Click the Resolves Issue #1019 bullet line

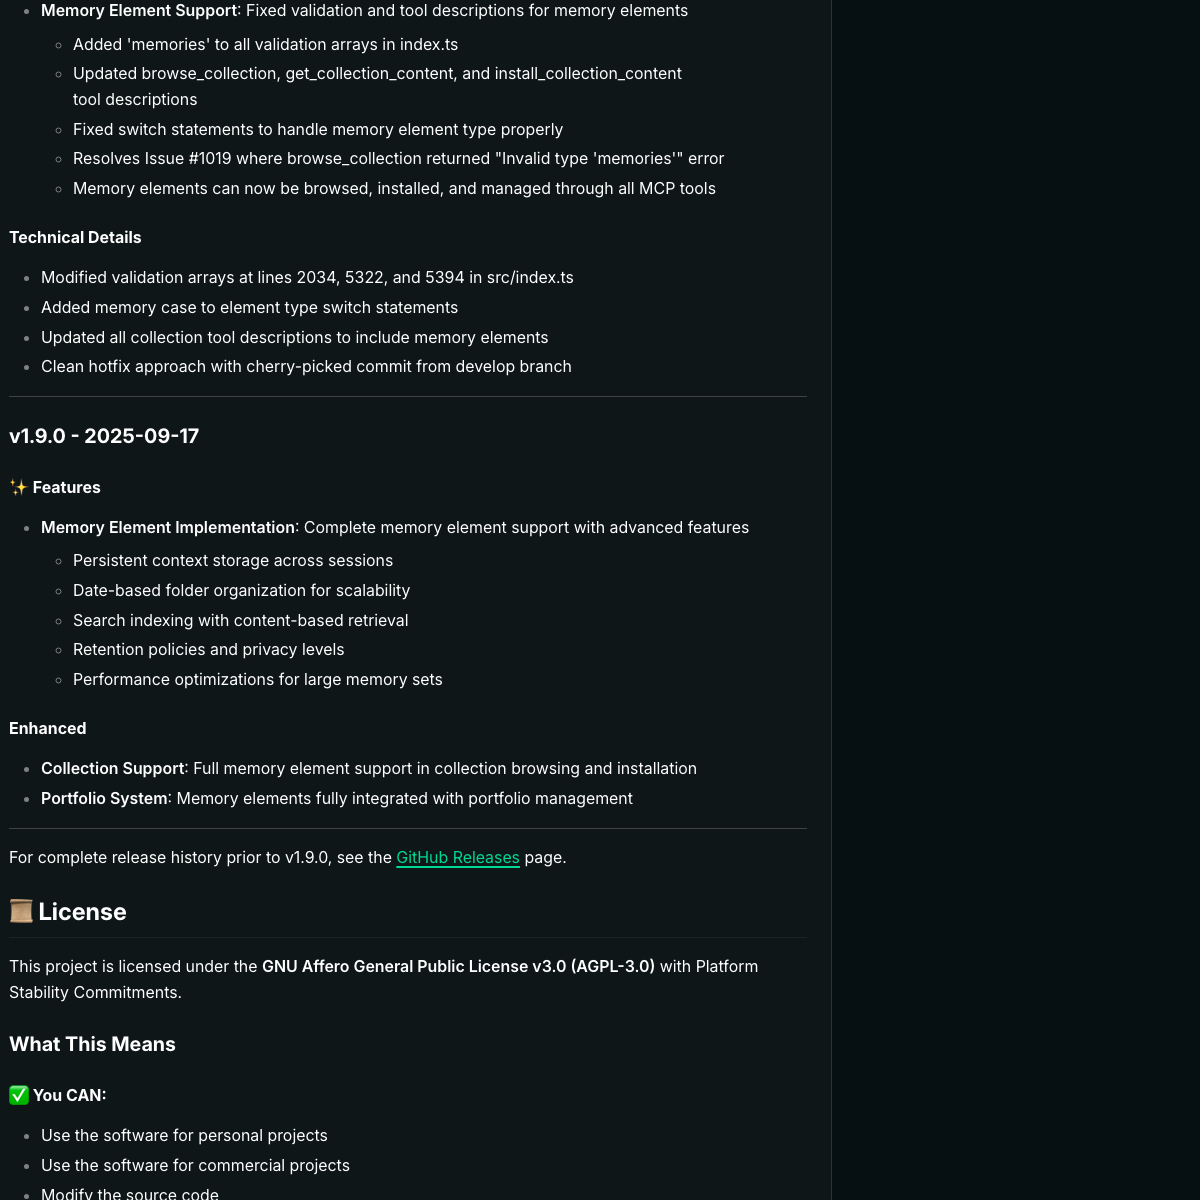[398, 159]
